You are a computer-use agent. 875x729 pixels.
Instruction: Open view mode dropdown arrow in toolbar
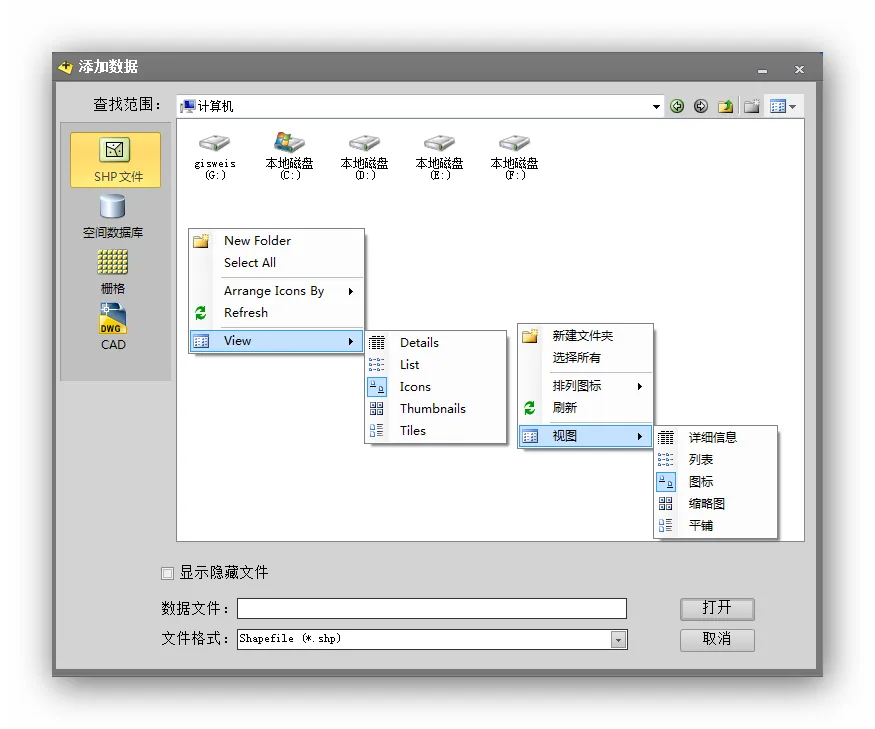coord(793,106)
